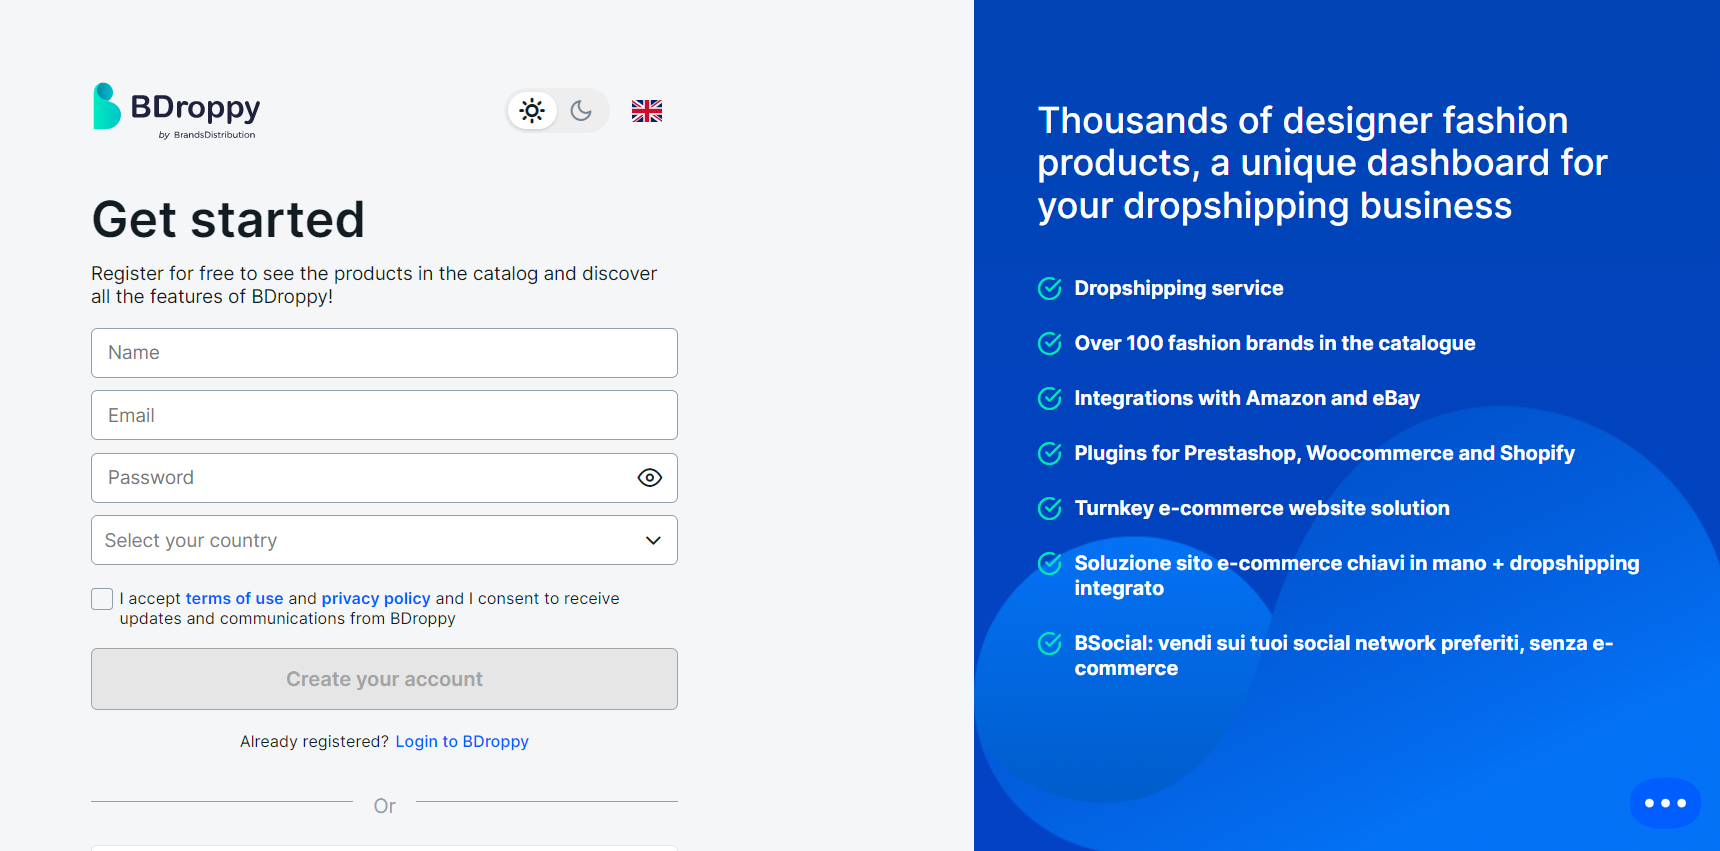1720x851 pixels.
Task: Switch to dark mode moon icon
Action: click(x=581, y=111)
